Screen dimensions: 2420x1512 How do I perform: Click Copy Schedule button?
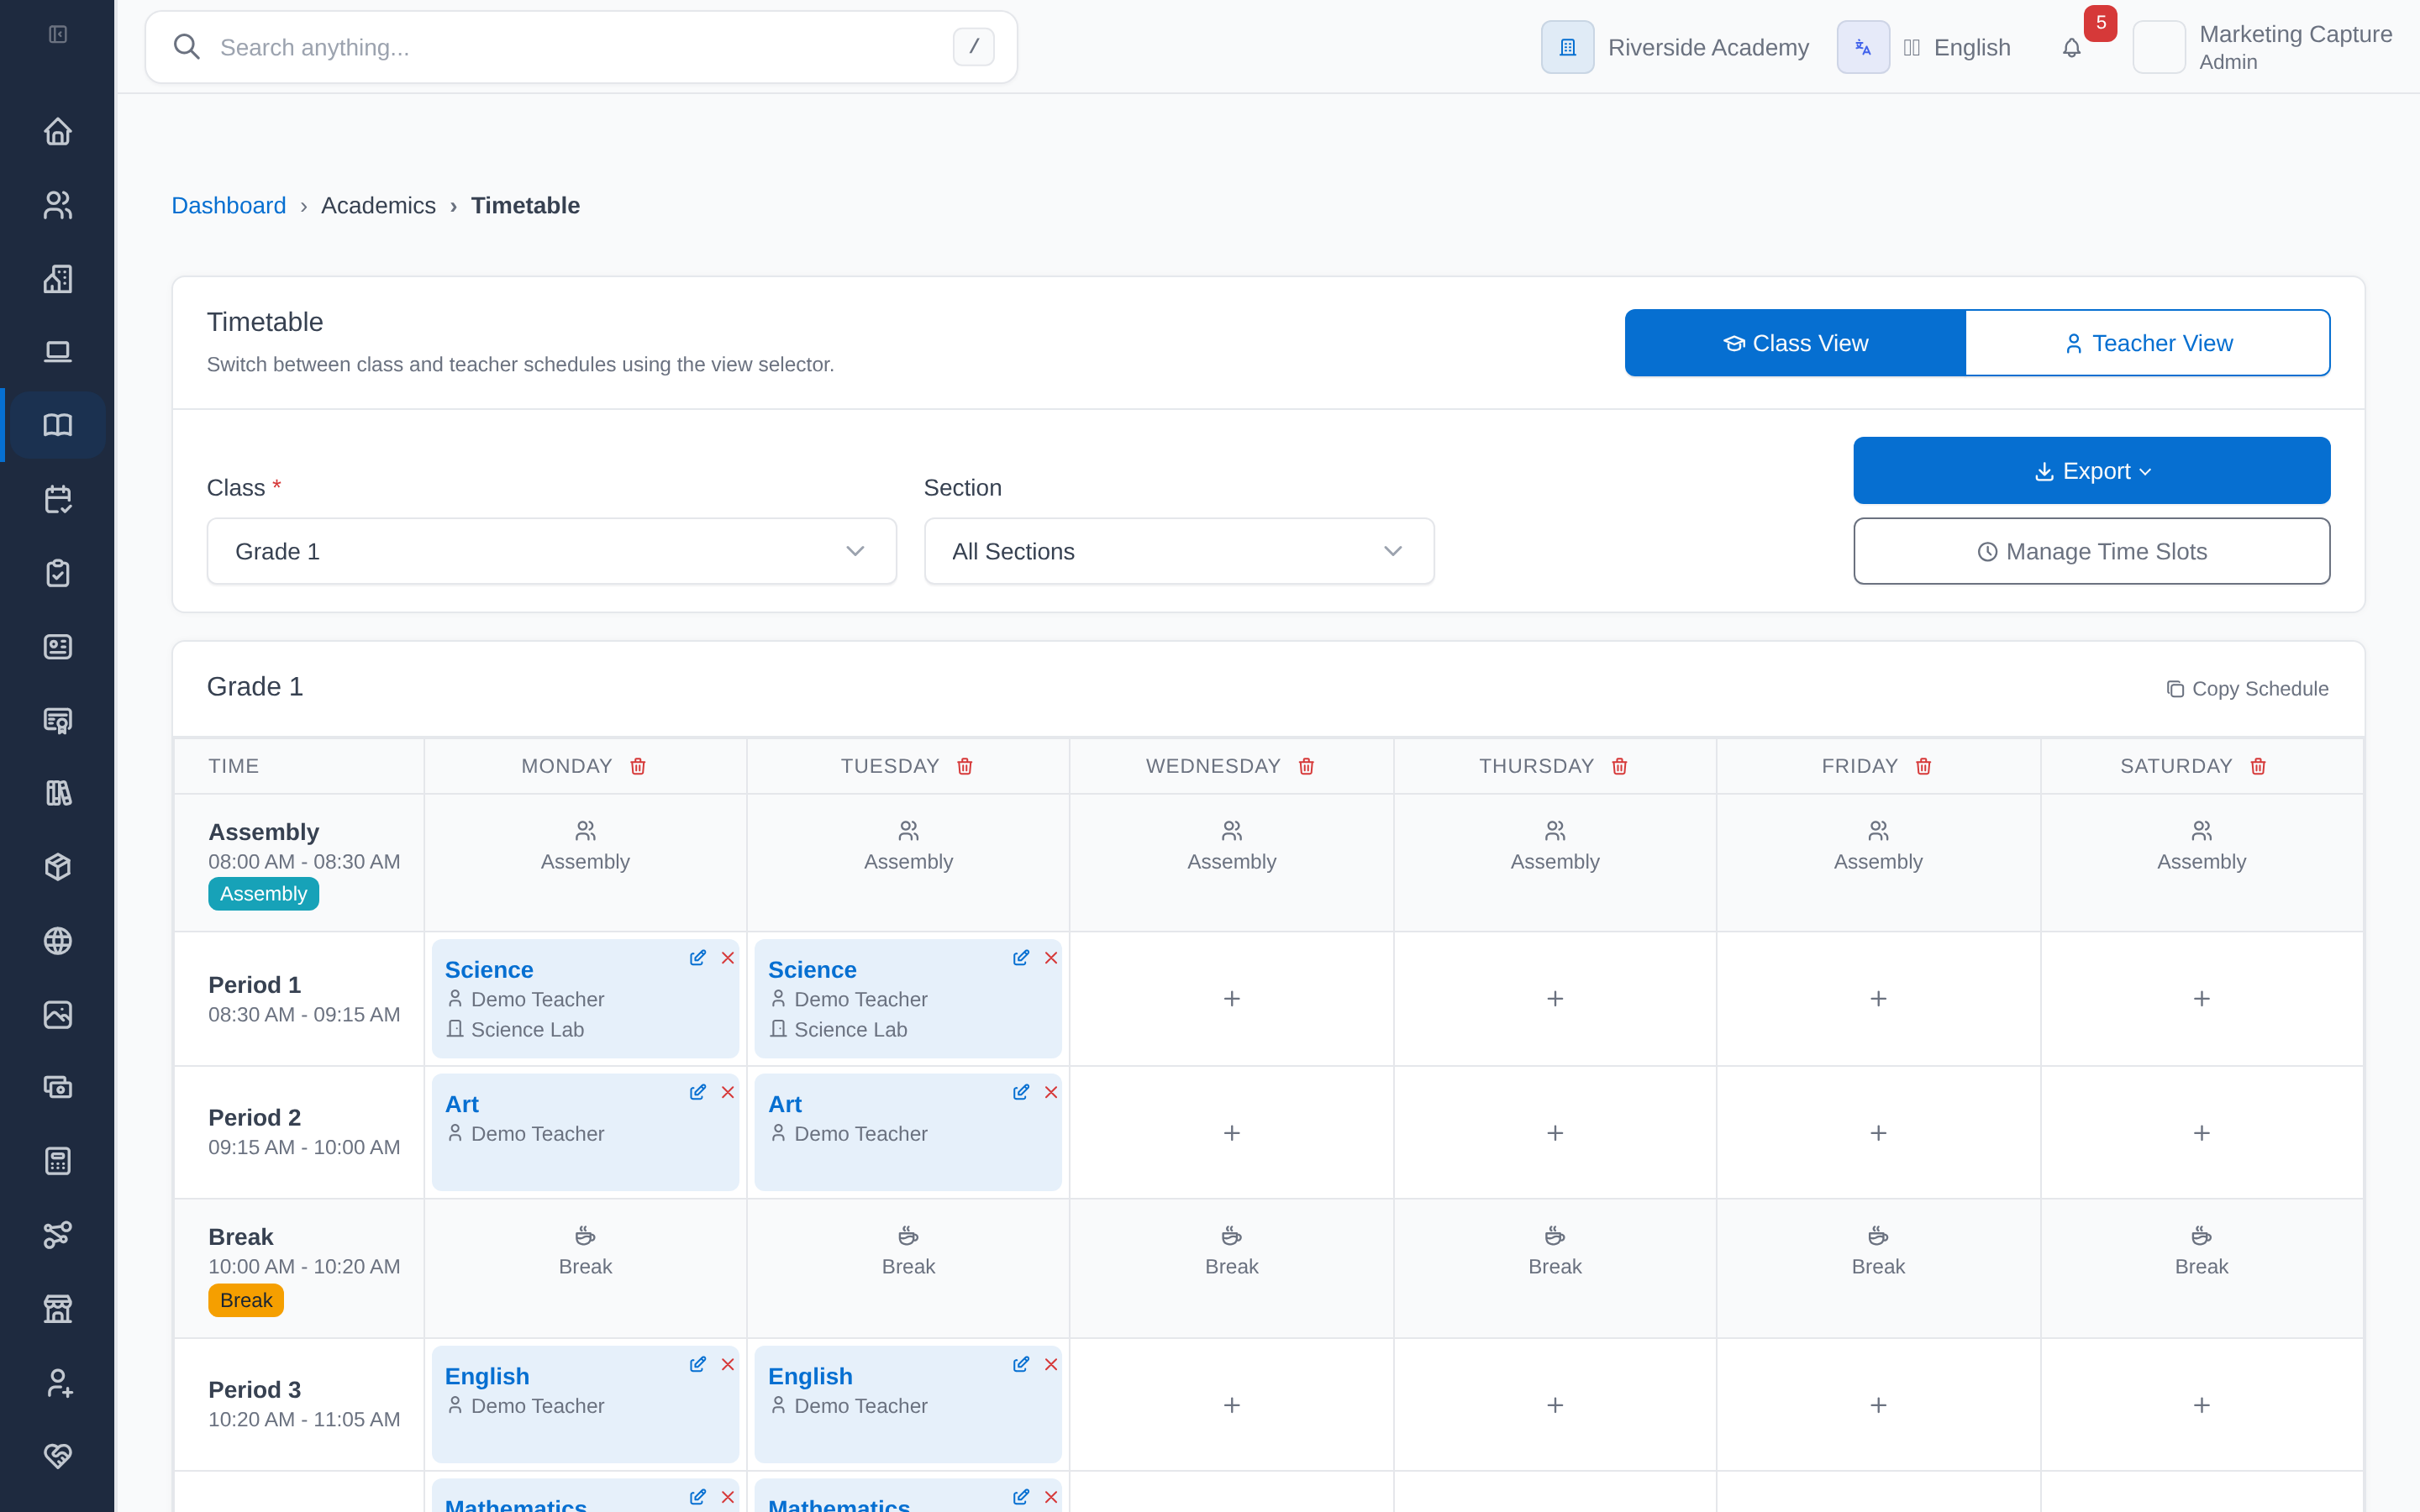click(x=2247, y=689)
